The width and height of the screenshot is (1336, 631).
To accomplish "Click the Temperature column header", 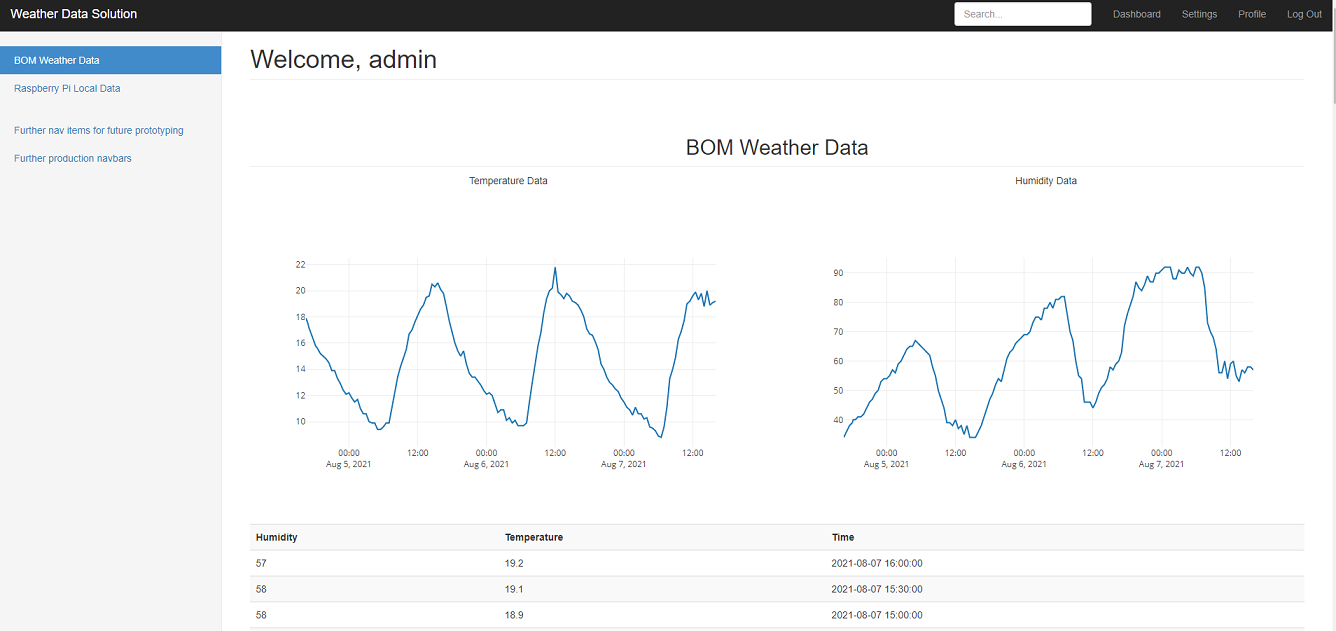I will [x=533, y=537].
